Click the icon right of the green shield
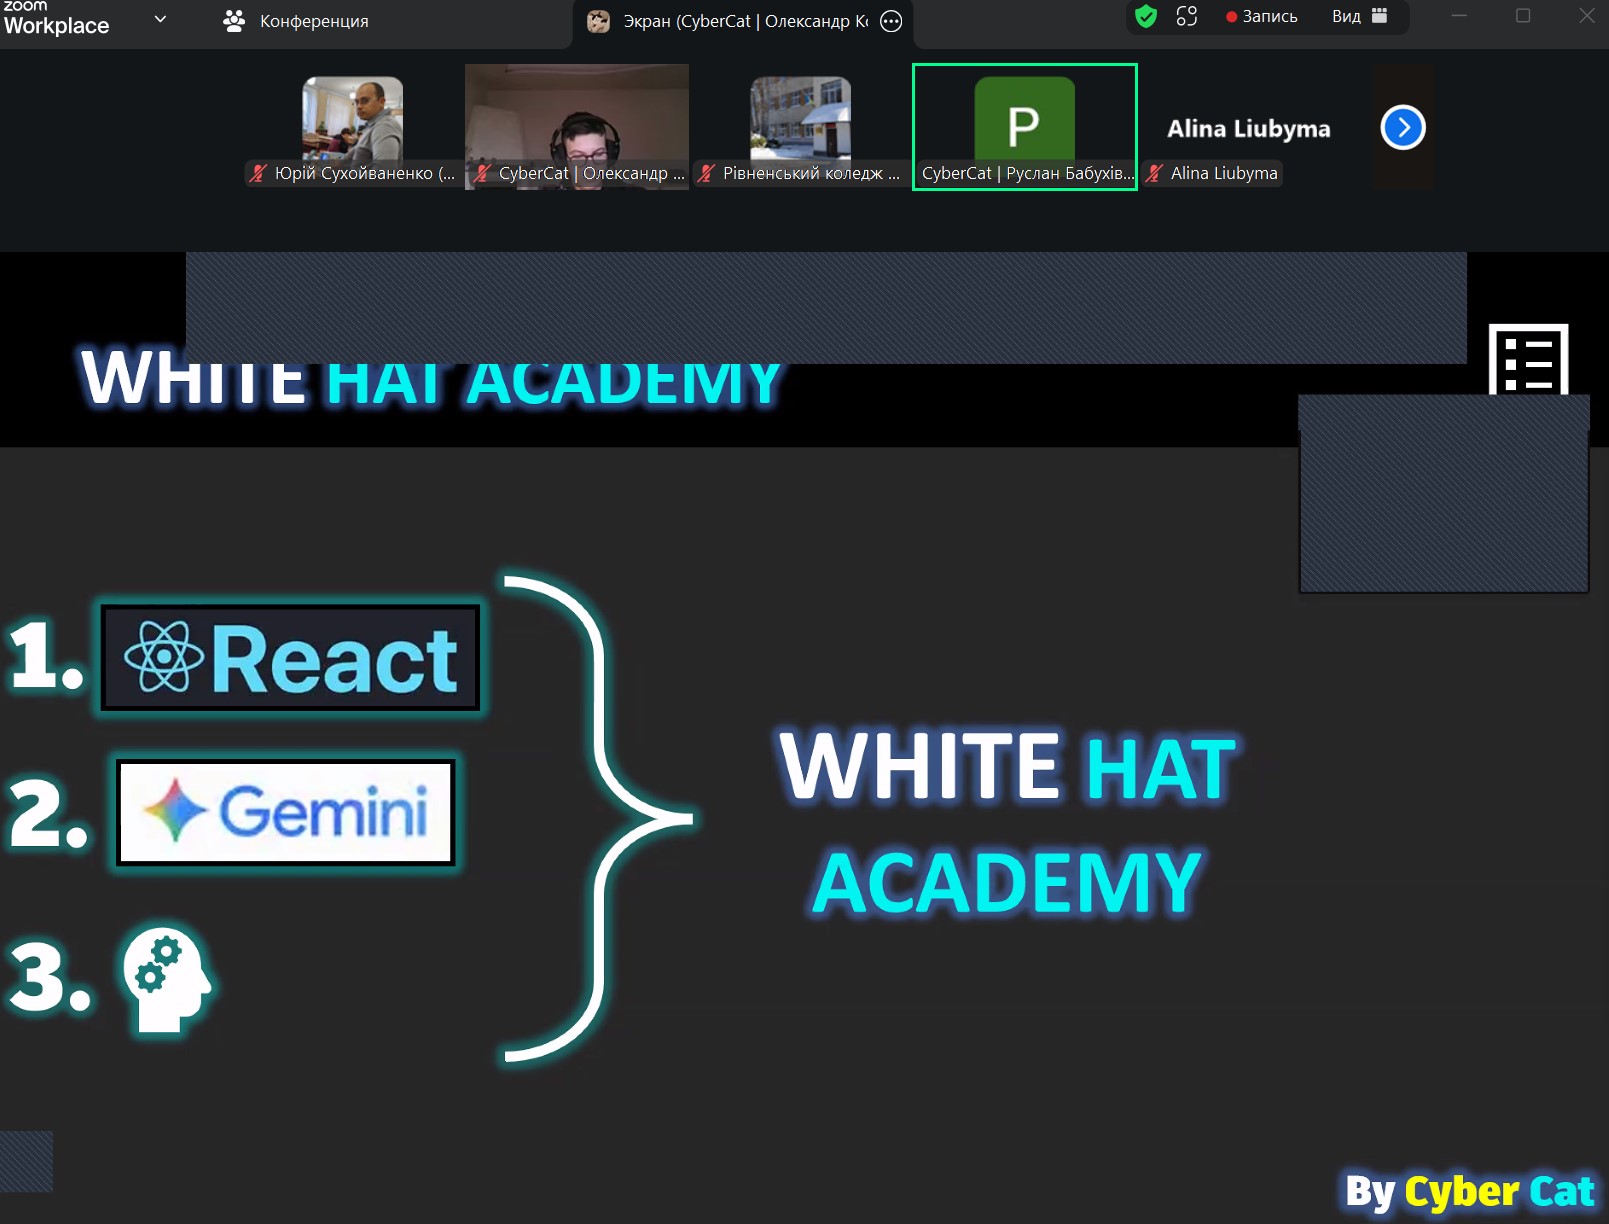 click(x=1187, y=16)
